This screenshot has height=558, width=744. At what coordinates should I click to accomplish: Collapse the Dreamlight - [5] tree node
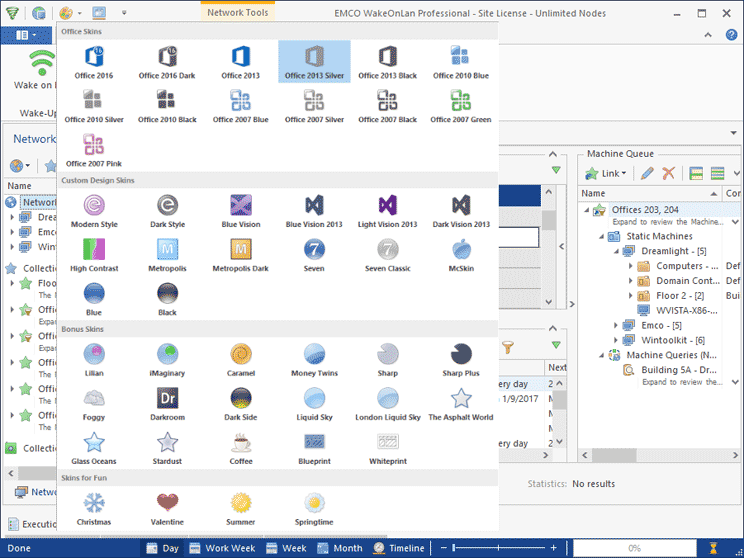(x=617, y=251)
